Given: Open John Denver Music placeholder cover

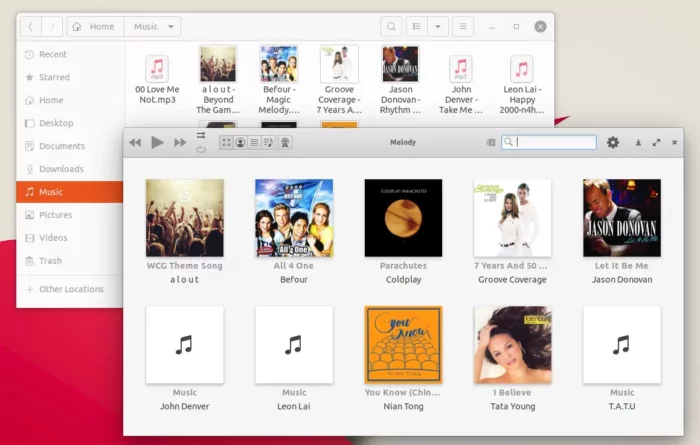Looking at the screenshot, I should point(185,345).
